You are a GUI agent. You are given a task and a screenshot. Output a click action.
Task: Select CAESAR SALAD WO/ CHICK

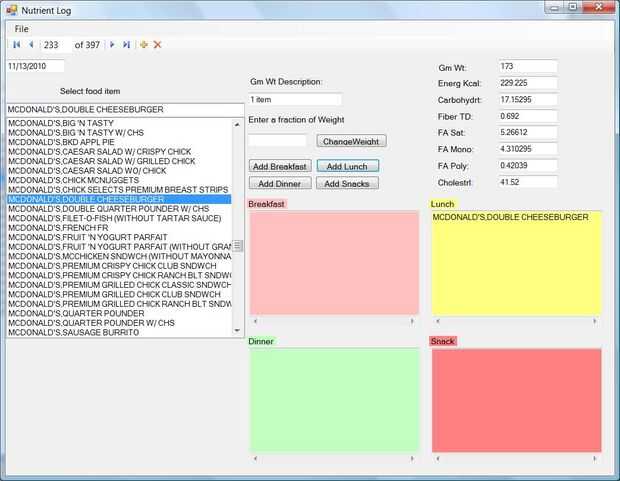click(119, 171)
